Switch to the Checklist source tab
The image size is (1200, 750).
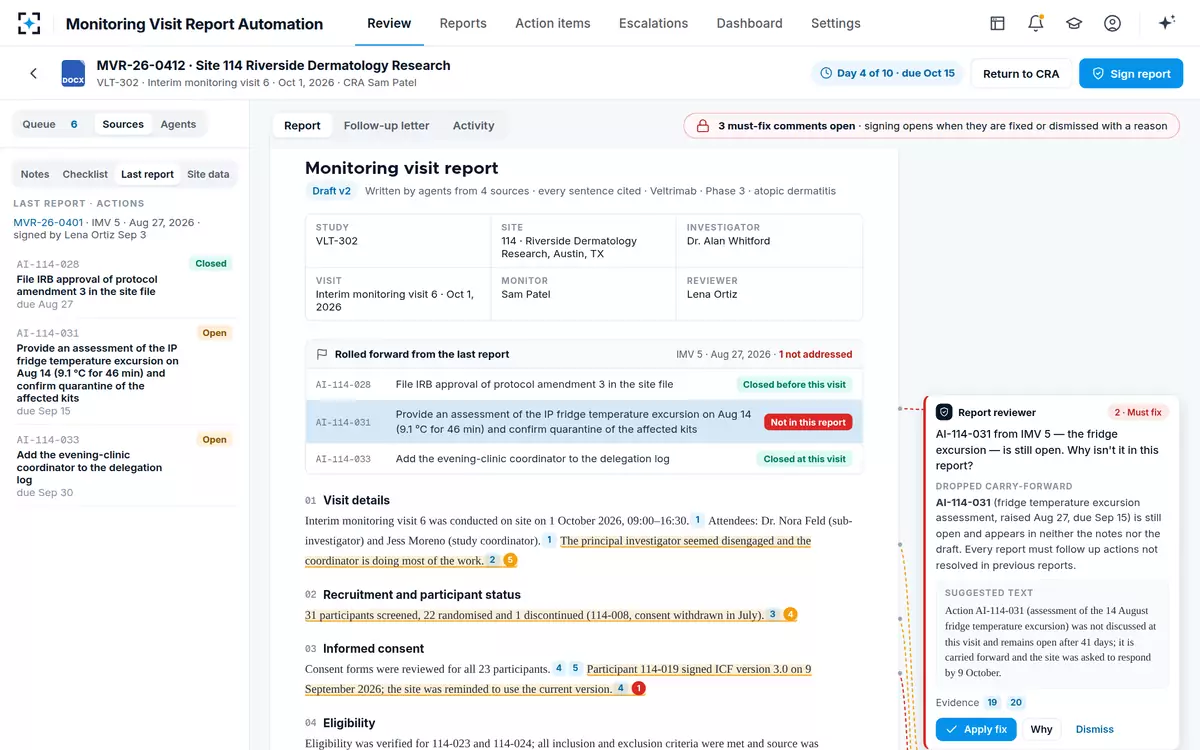click(x=85, y=174)
